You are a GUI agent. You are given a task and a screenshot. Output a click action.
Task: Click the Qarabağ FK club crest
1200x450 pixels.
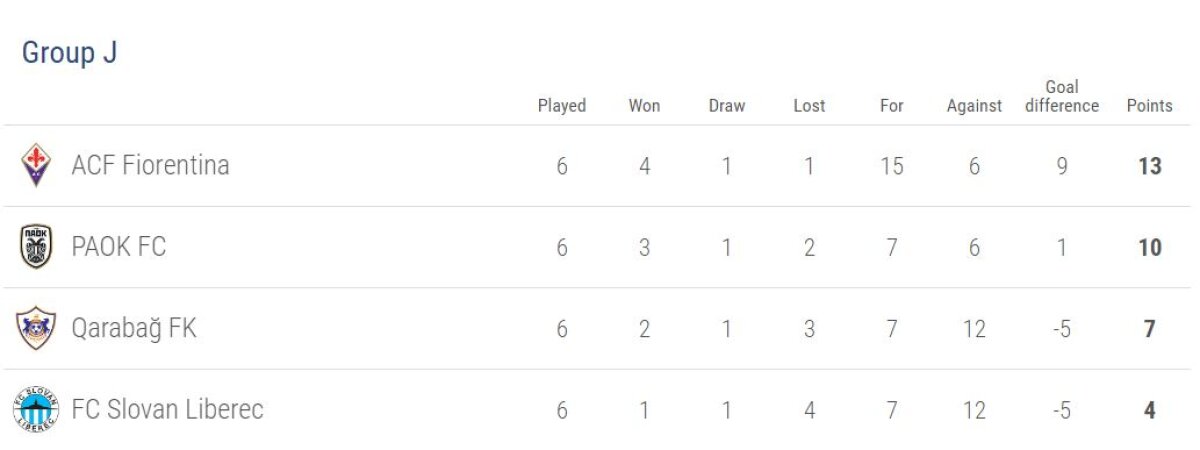37,328
